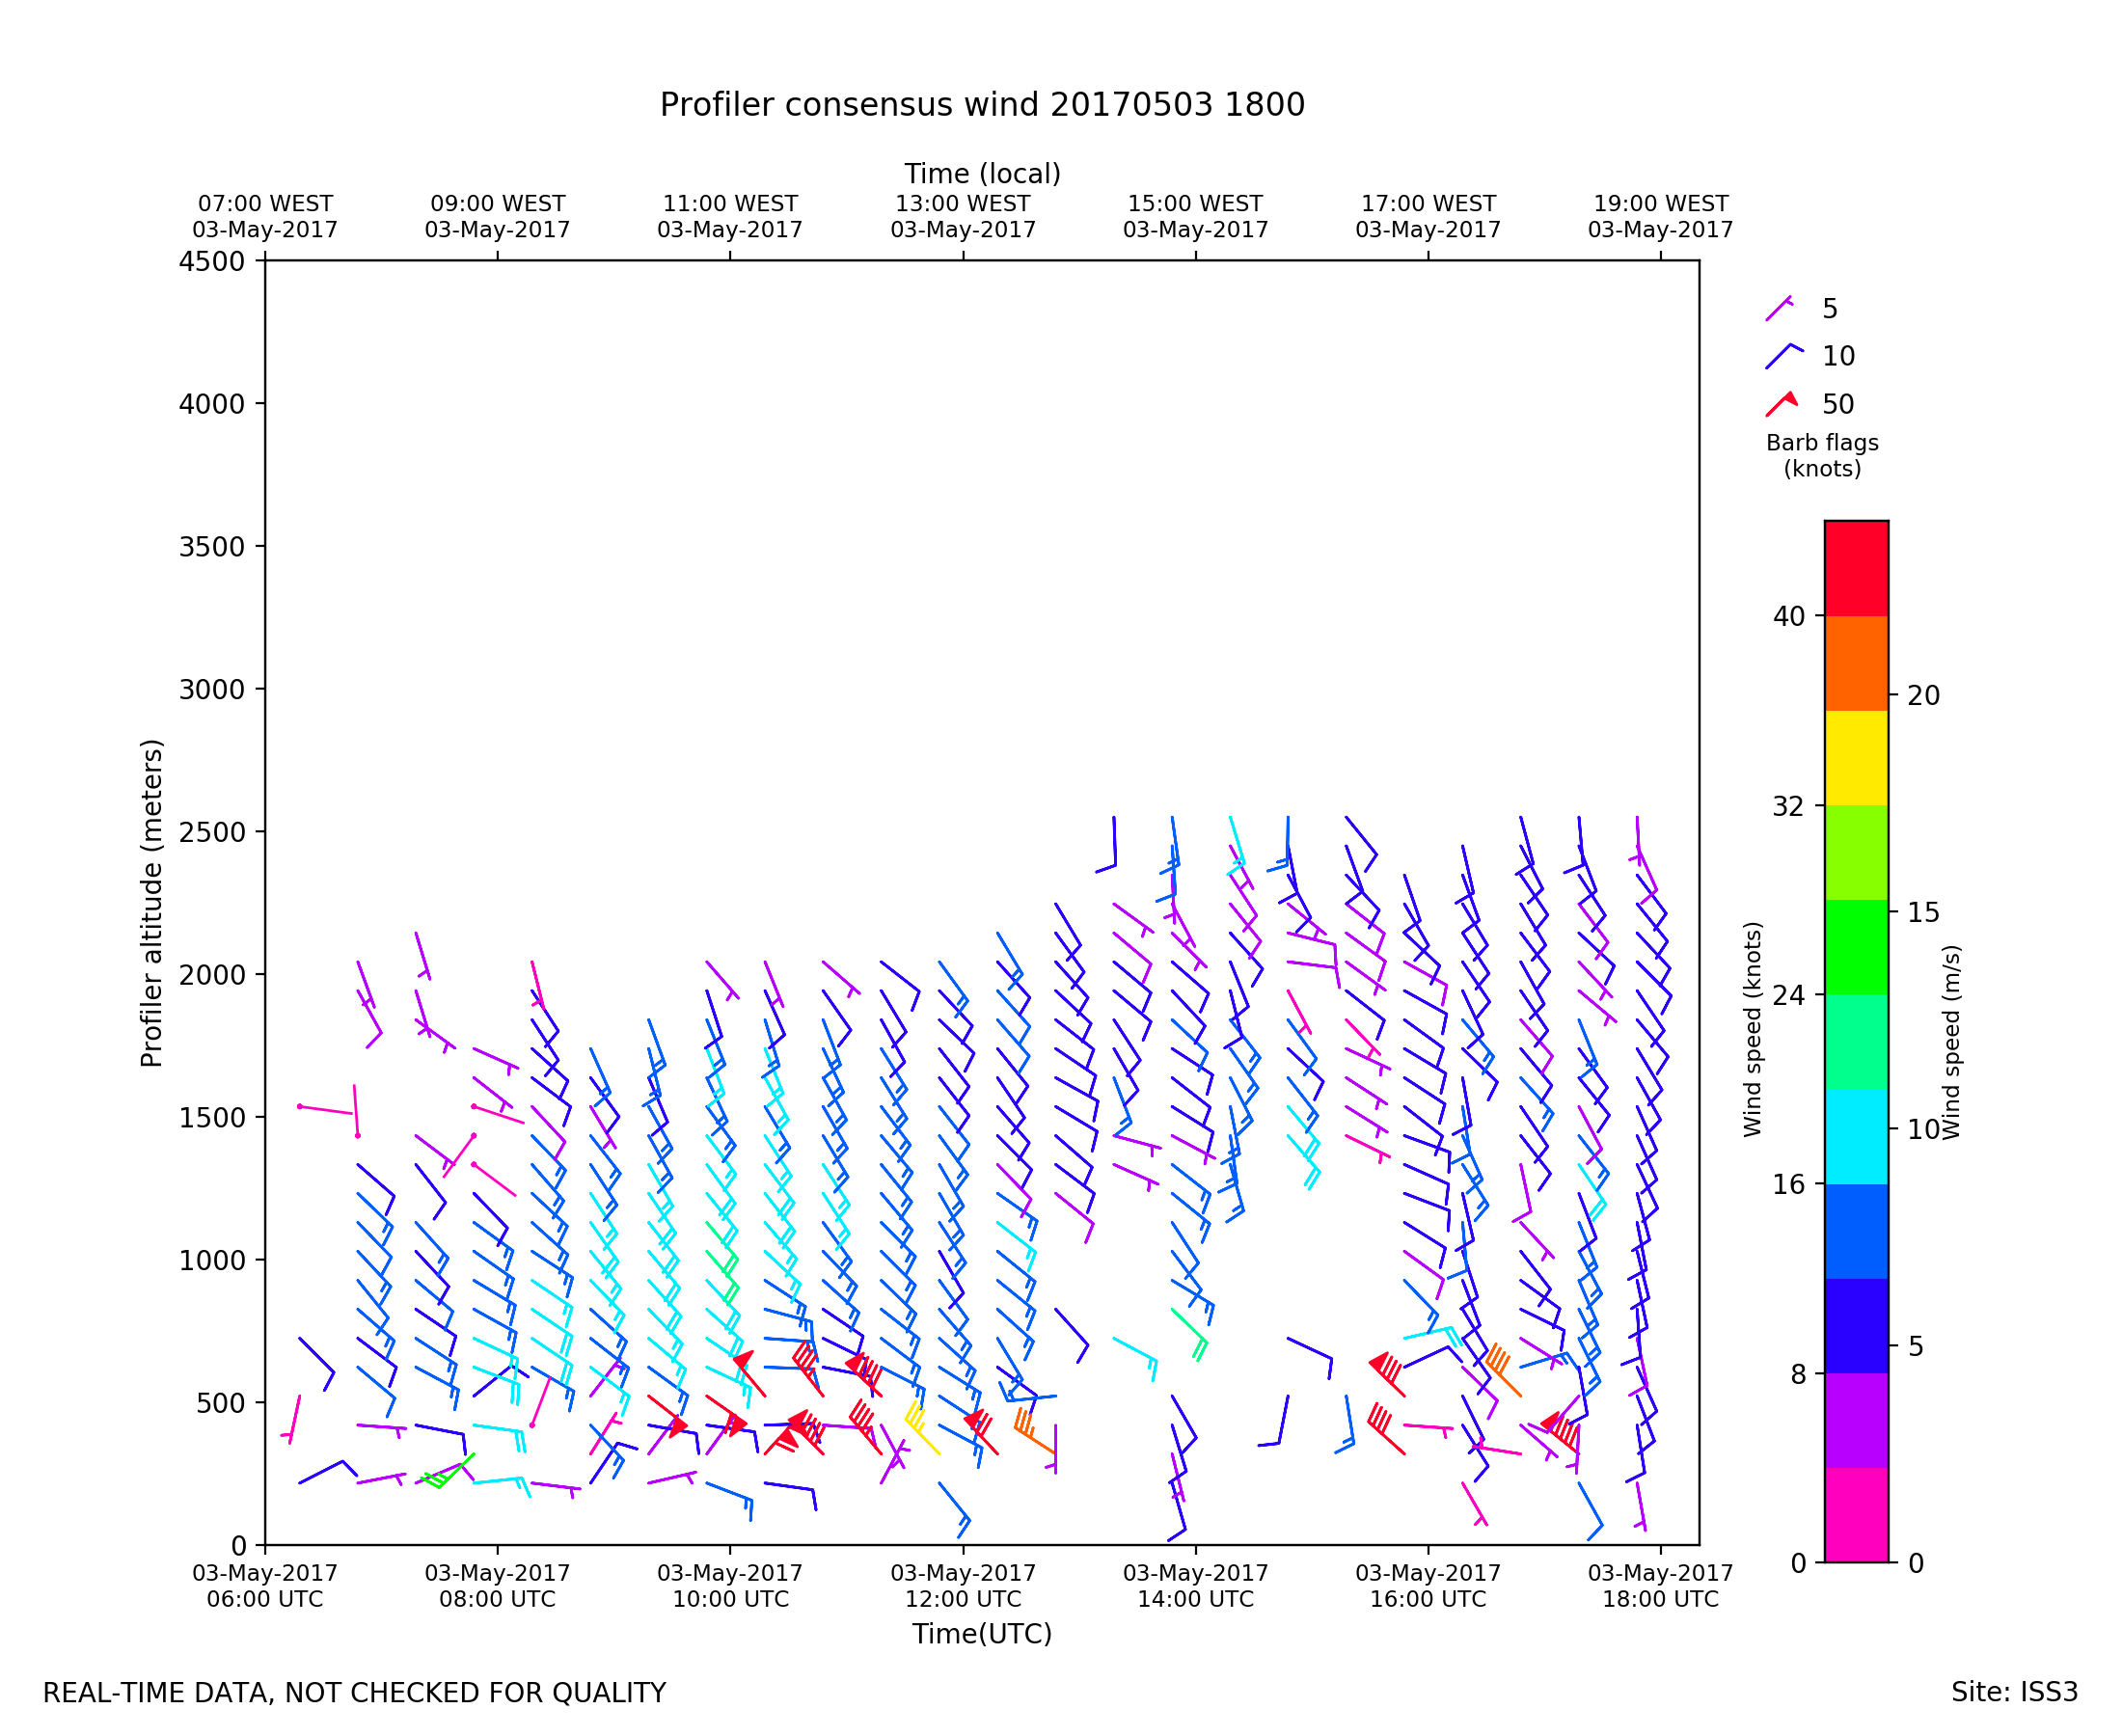Screen dimensions: 2122x1736
Task: Click the Time (local) axis label
Action: coord(982,174)
